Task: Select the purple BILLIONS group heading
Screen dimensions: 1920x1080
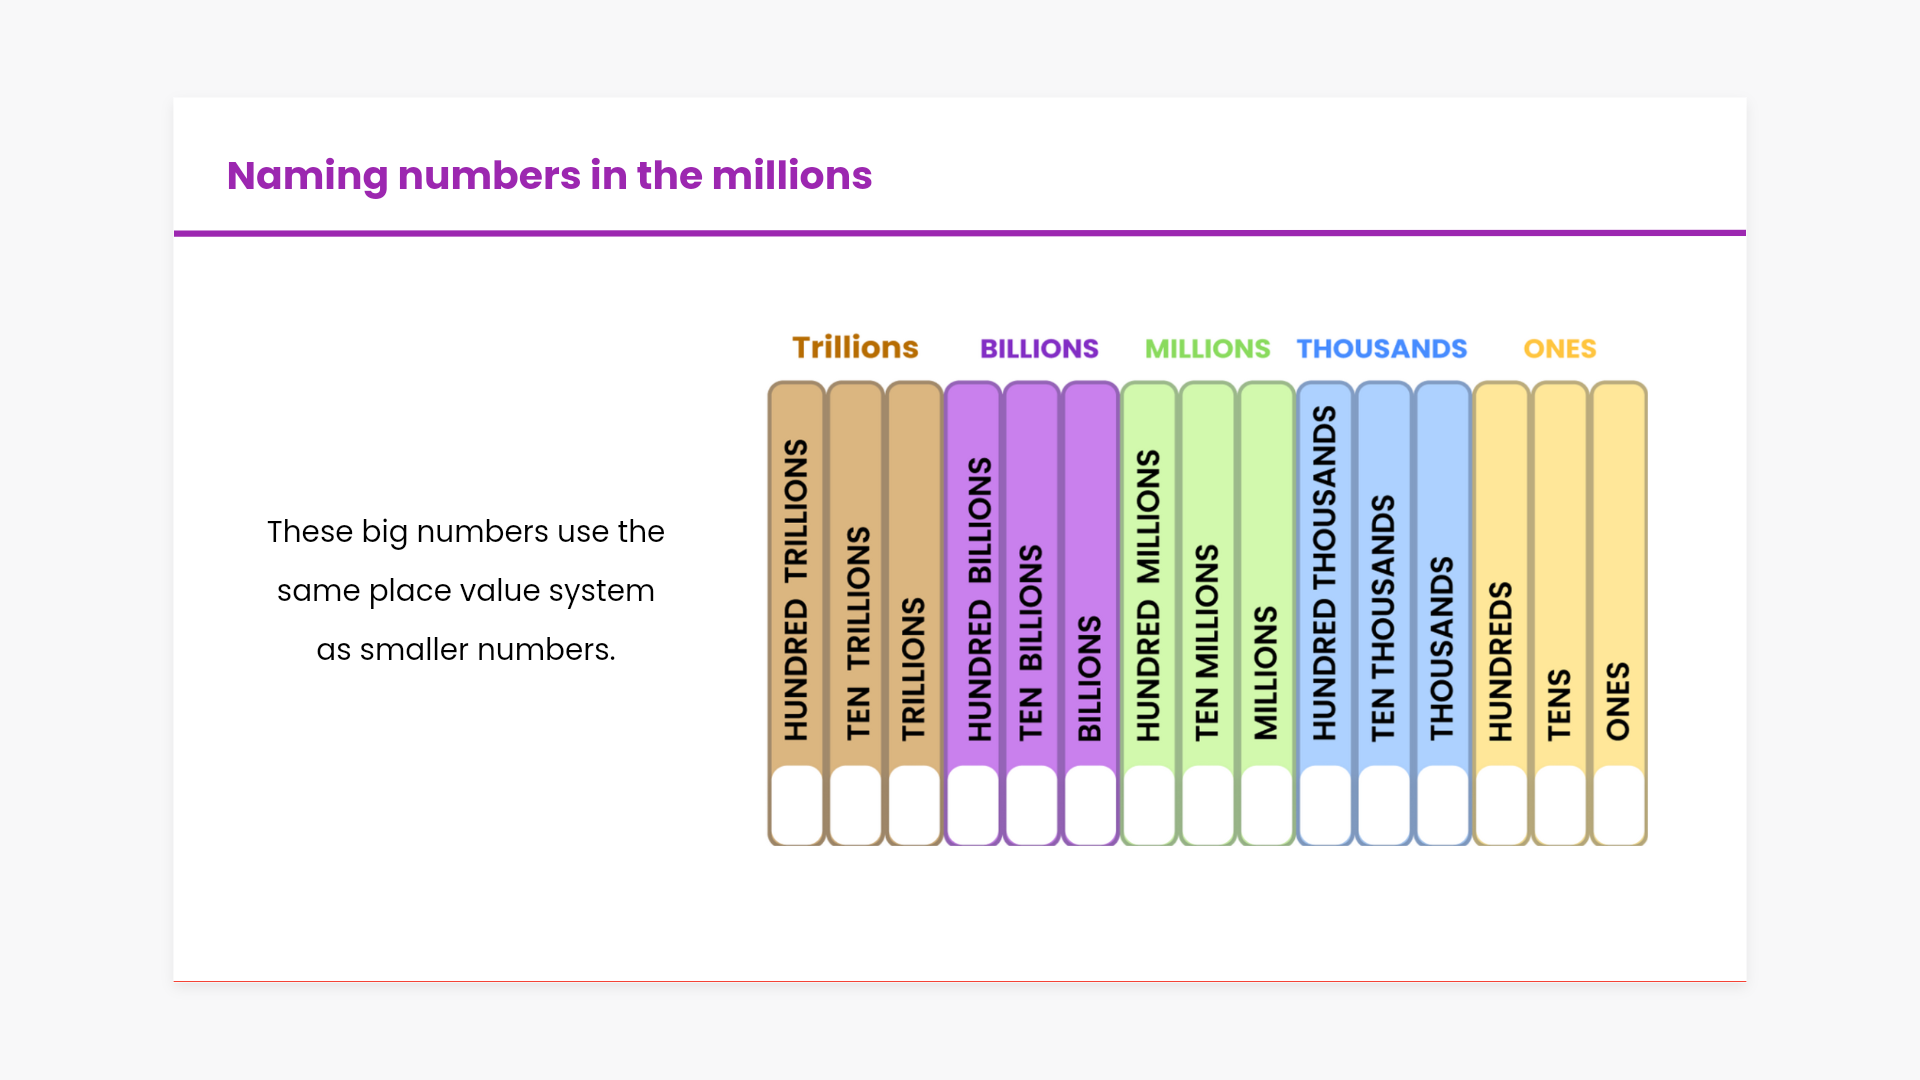Action: (x=1039, y=349)
